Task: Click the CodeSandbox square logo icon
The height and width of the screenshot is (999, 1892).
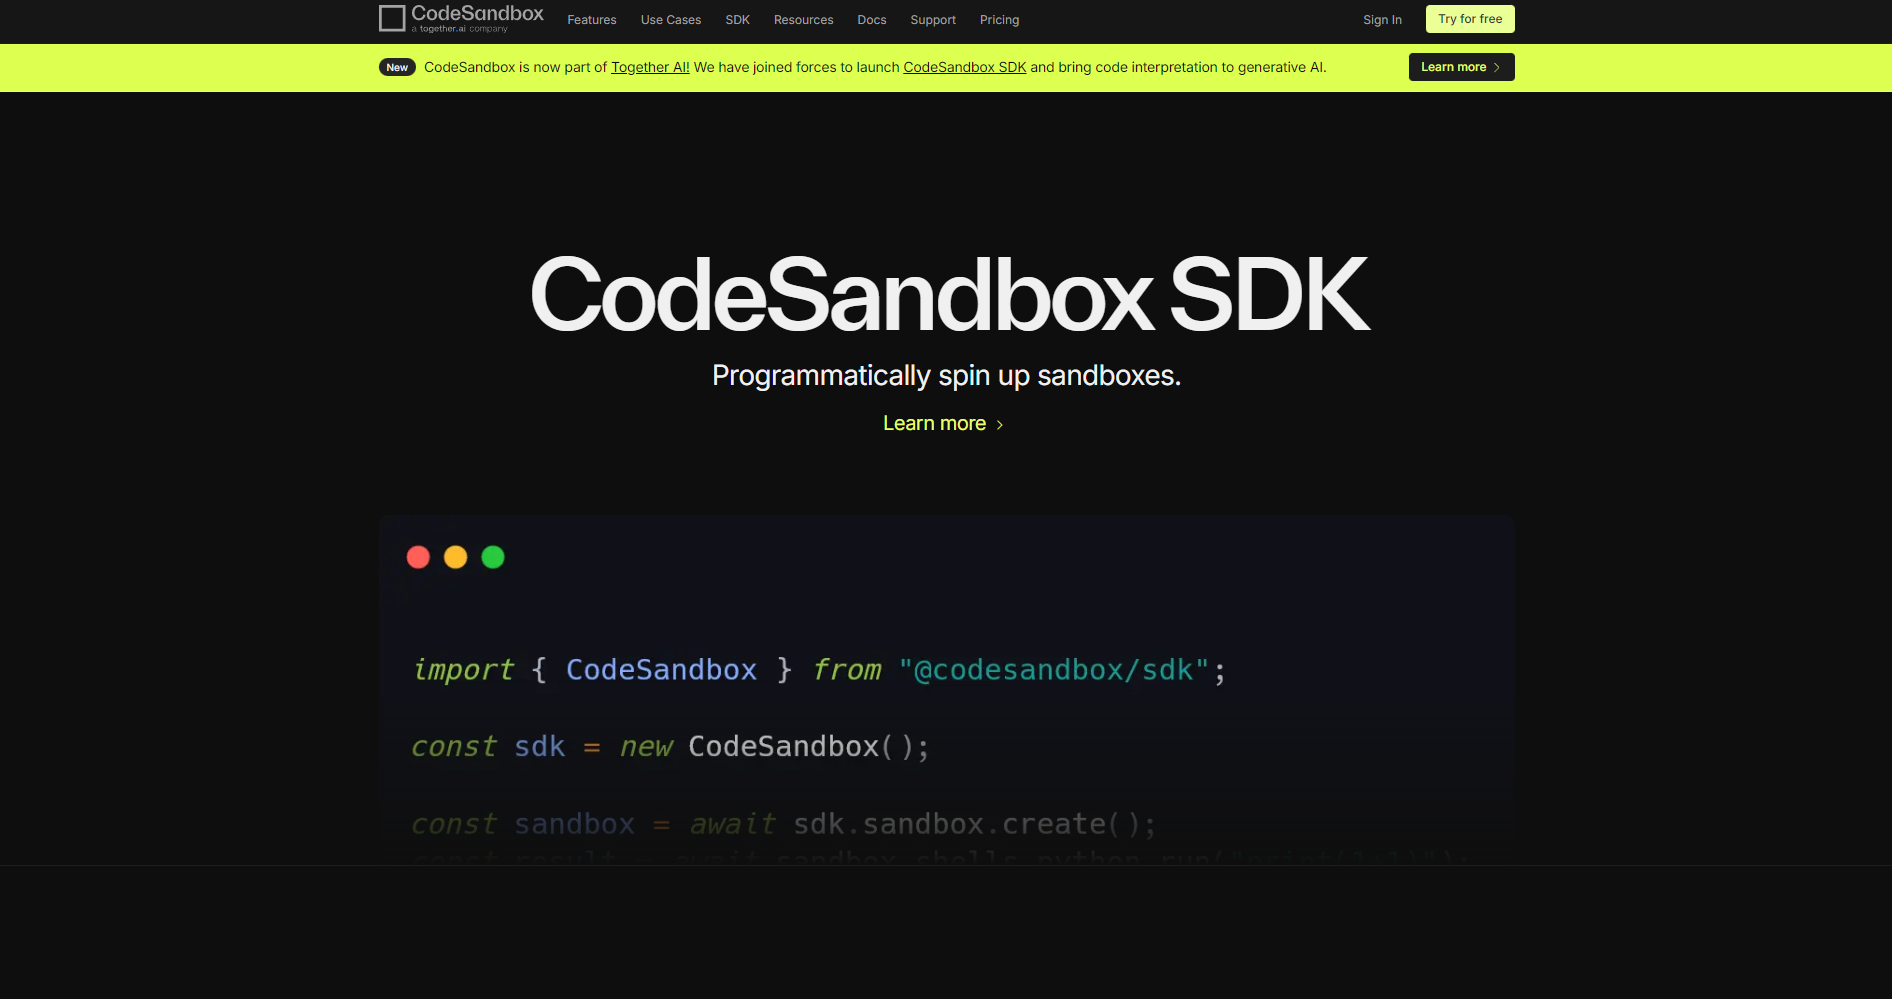Action: click(x=392, y=18)
